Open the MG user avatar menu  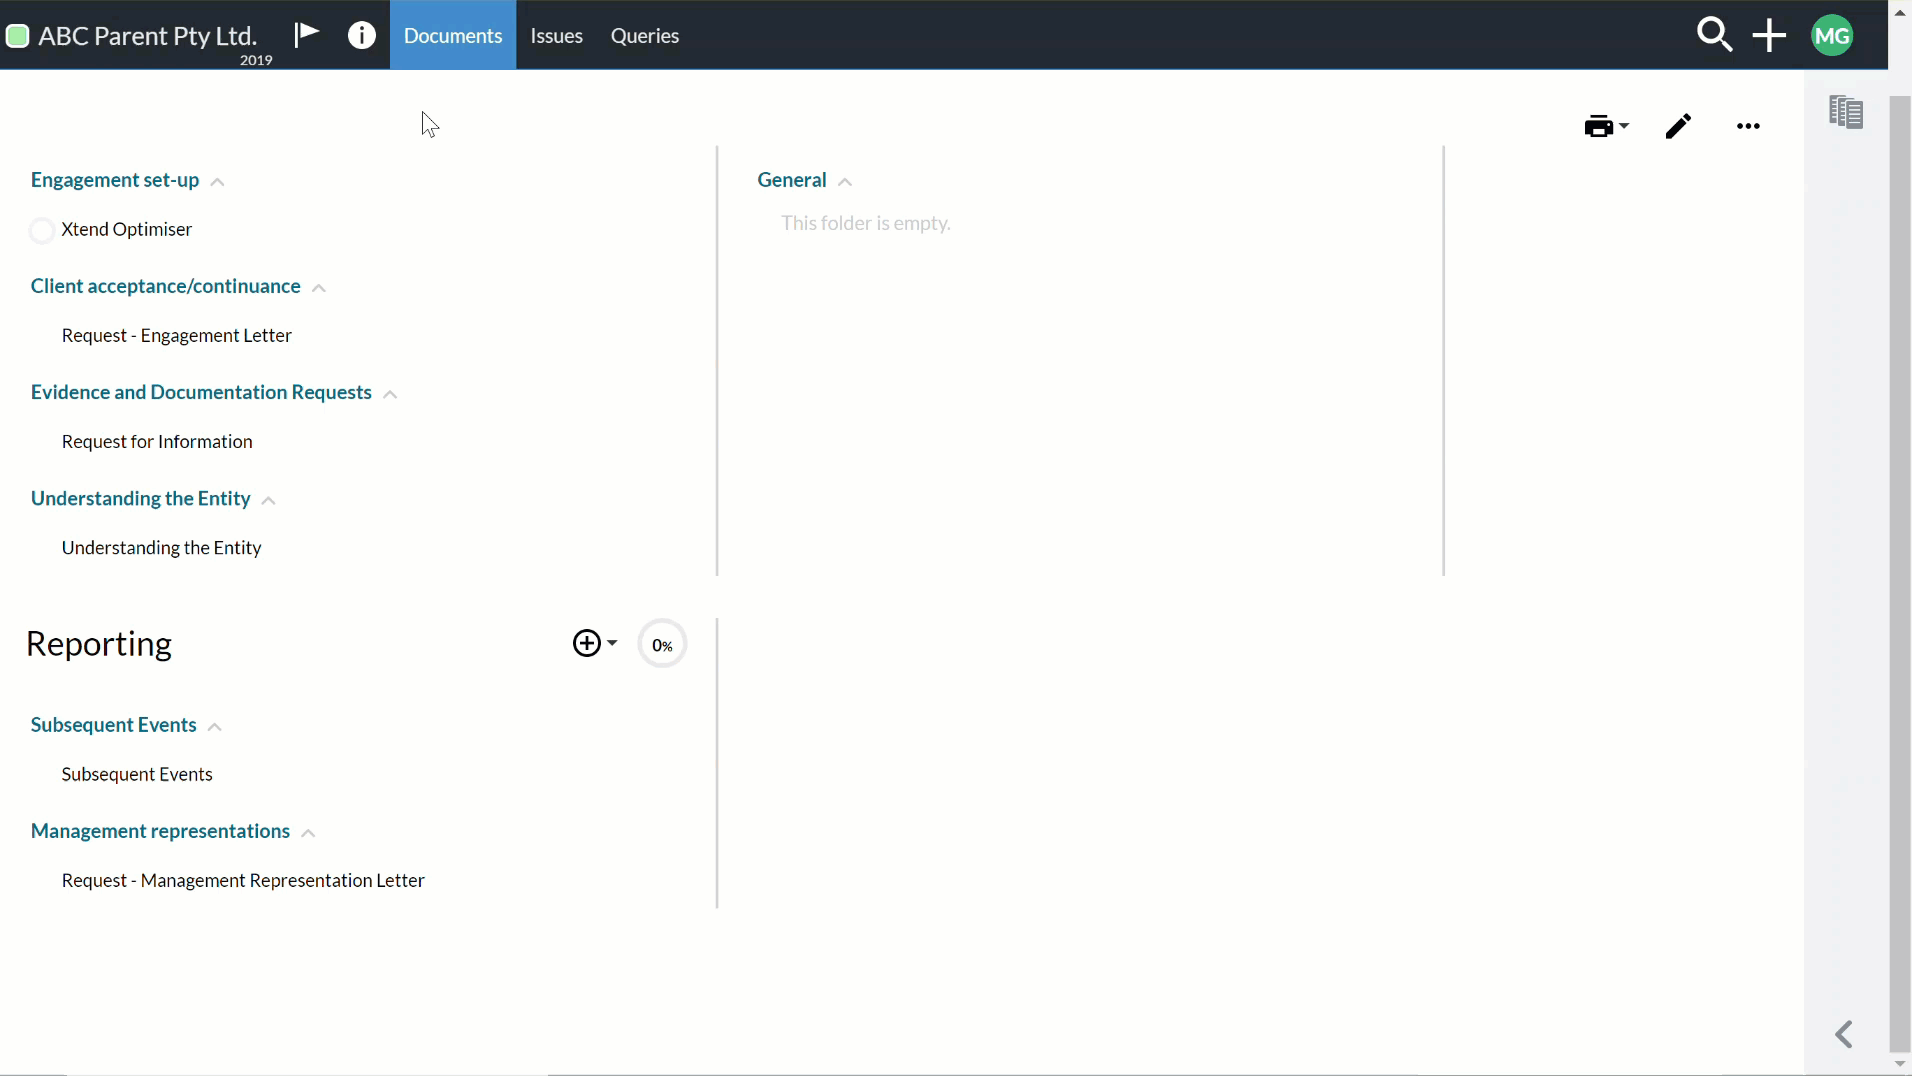tap(1832, 36)
